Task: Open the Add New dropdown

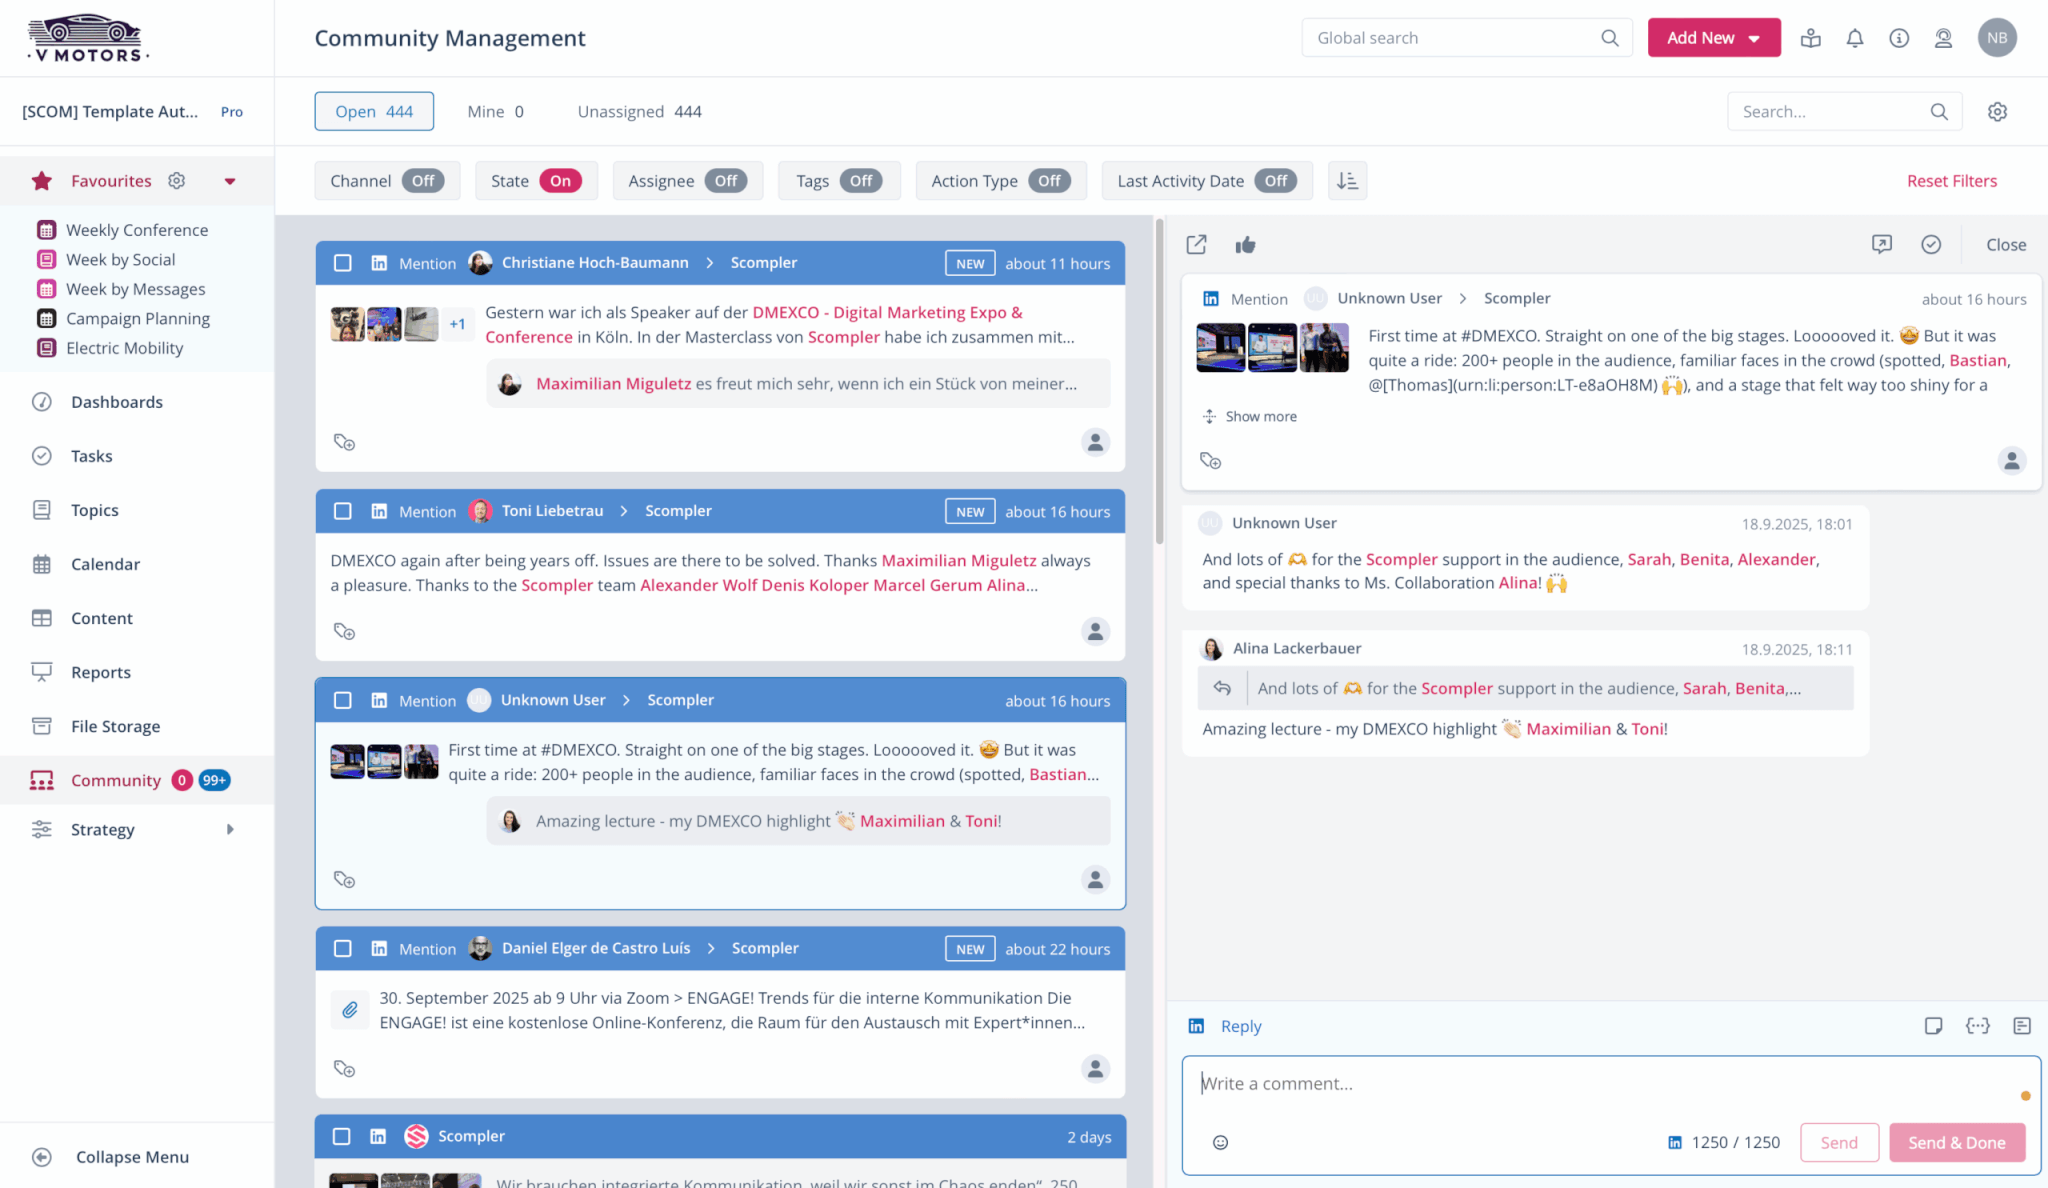Action: pyautogui.click(x=1714, y=37)
